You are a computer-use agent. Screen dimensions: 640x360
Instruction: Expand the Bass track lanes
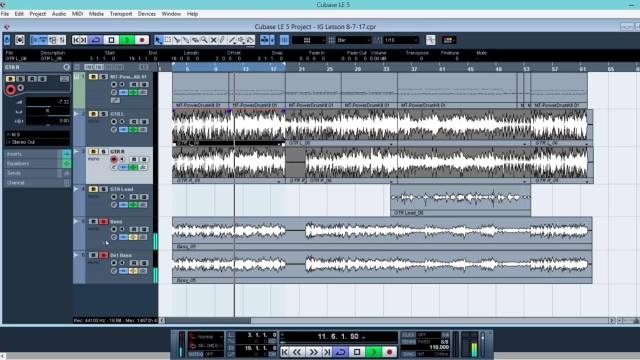pos(76,221)
